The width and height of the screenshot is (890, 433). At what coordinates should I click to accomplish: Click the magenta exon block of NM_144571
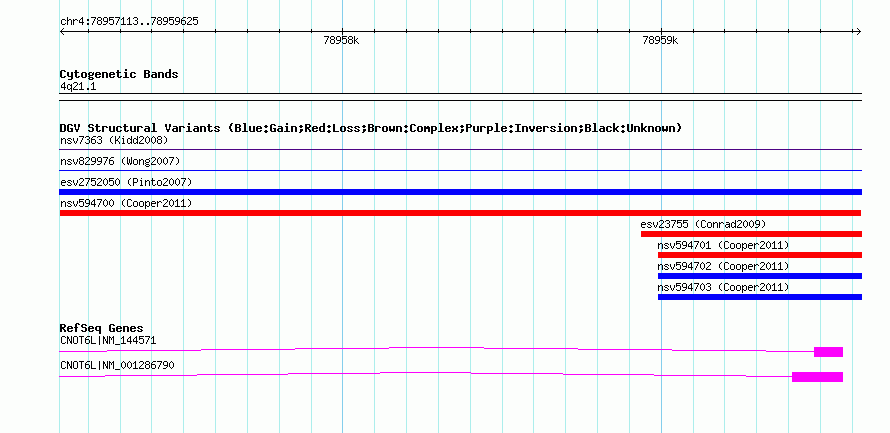click(x=828, y=352)
